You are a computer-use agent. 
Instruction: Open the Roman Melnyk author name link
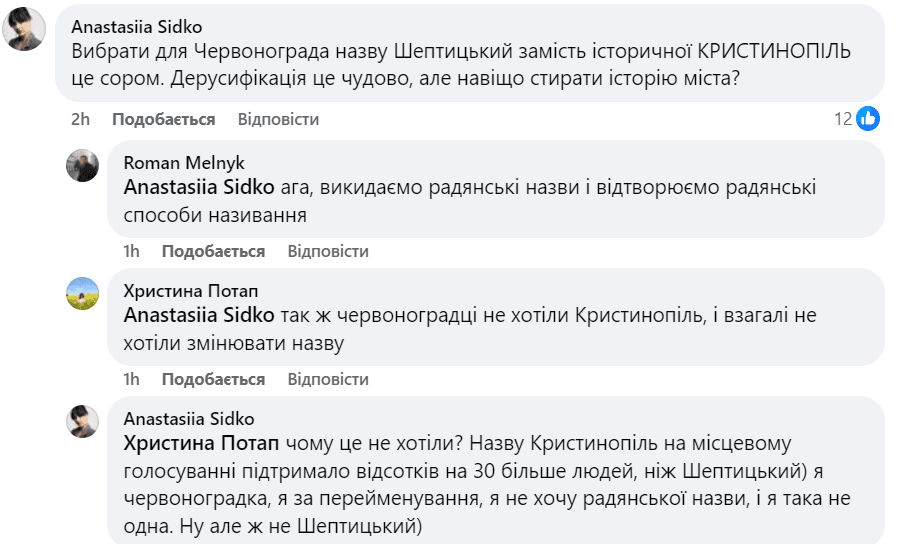pyautogui.click(x=183, y=163)
